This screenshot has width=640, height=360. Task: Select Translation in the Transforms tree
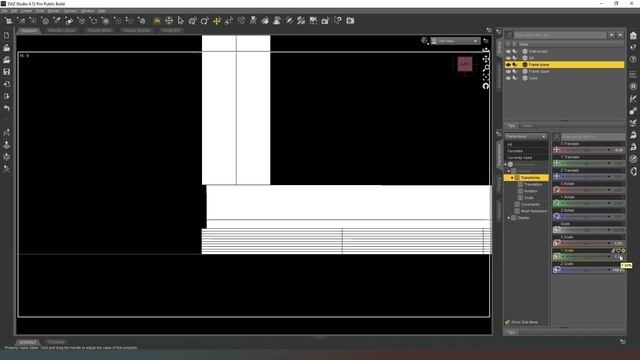coord(533,184)
